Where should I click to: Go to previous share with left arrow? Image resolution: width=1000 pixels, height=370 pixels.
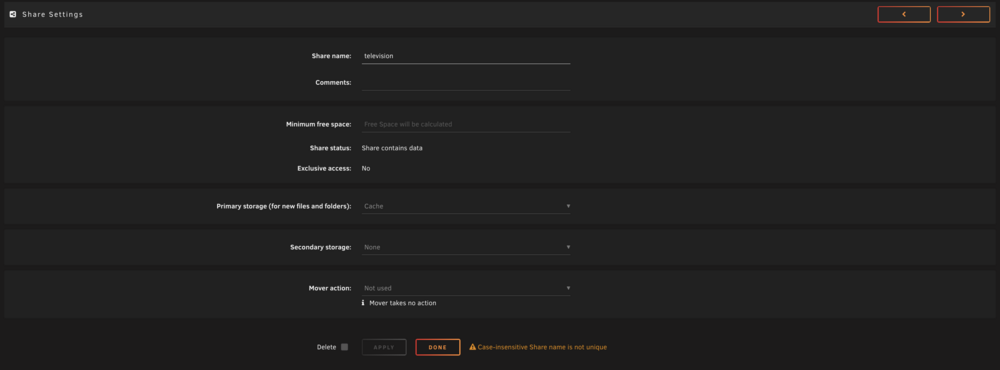tap(904, 14)
